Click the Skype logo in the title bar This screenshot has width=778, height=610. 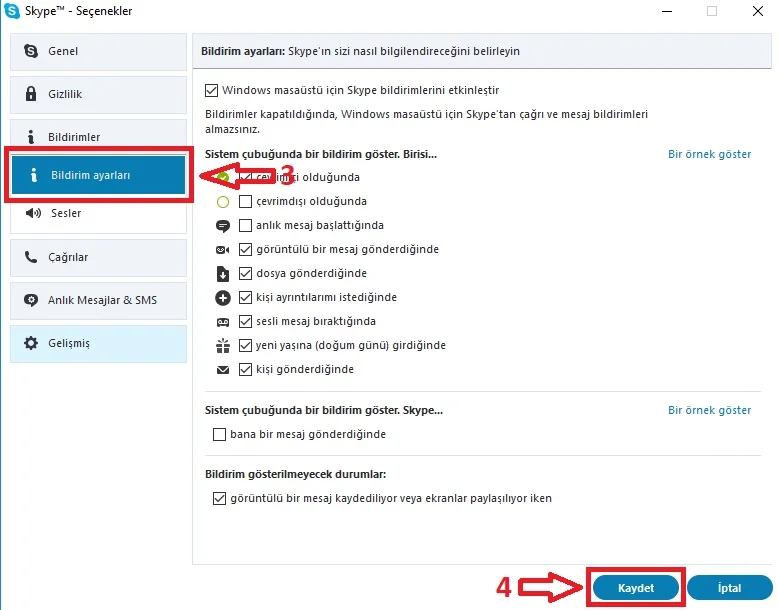click(x=11, y=10)
